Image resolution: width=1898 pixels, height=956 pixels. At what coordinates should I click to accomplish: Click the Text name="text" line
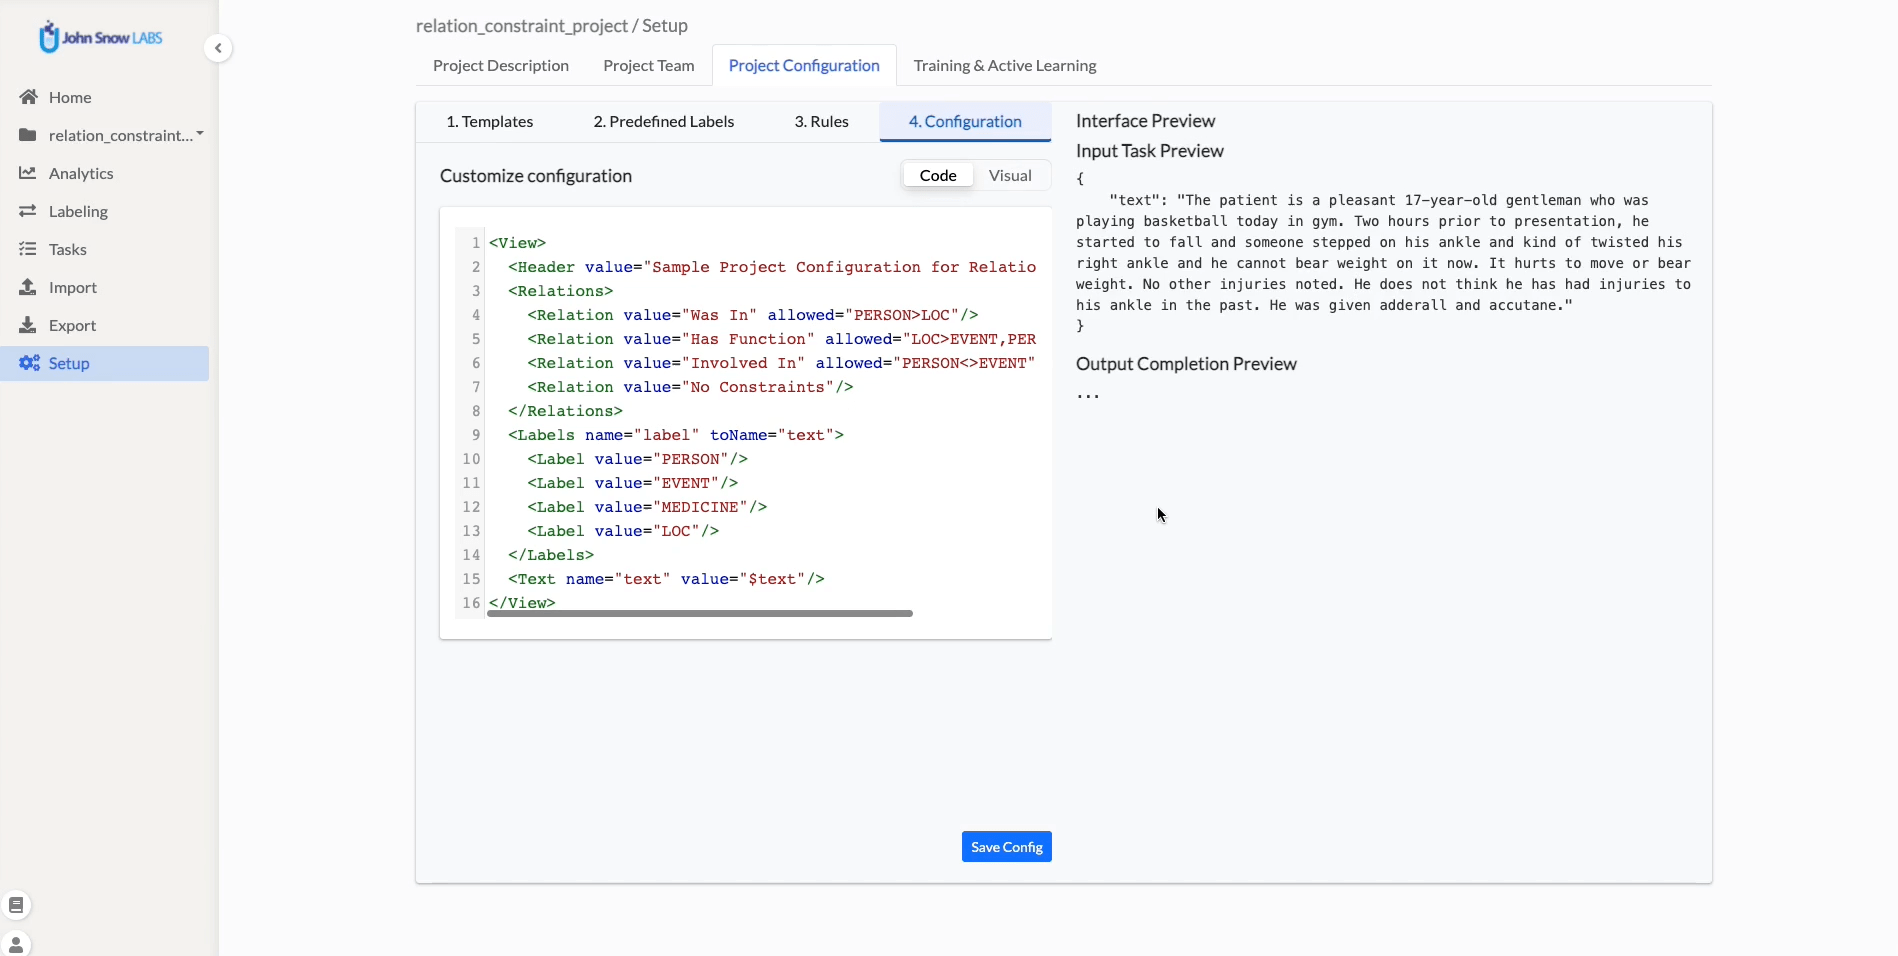point(666,579)
